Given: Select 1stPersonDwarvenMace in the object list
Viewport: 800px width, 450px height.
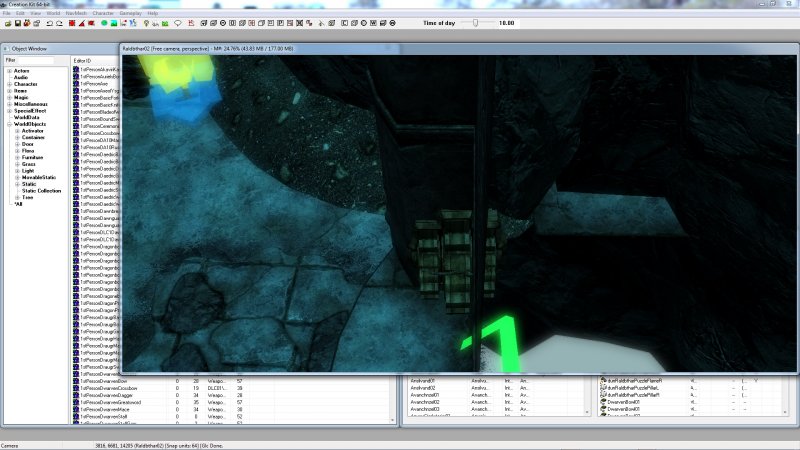Looking at the screenshot, I should pos(106,409).
